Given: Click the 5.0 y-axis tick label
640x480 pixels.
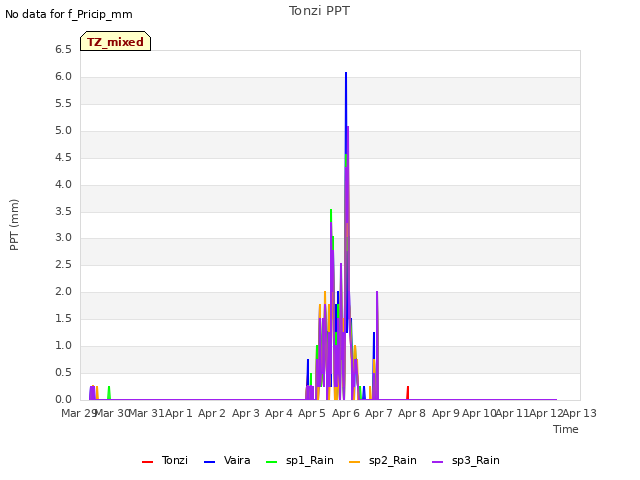Looking at the screenshot, I should click(63, 131).
